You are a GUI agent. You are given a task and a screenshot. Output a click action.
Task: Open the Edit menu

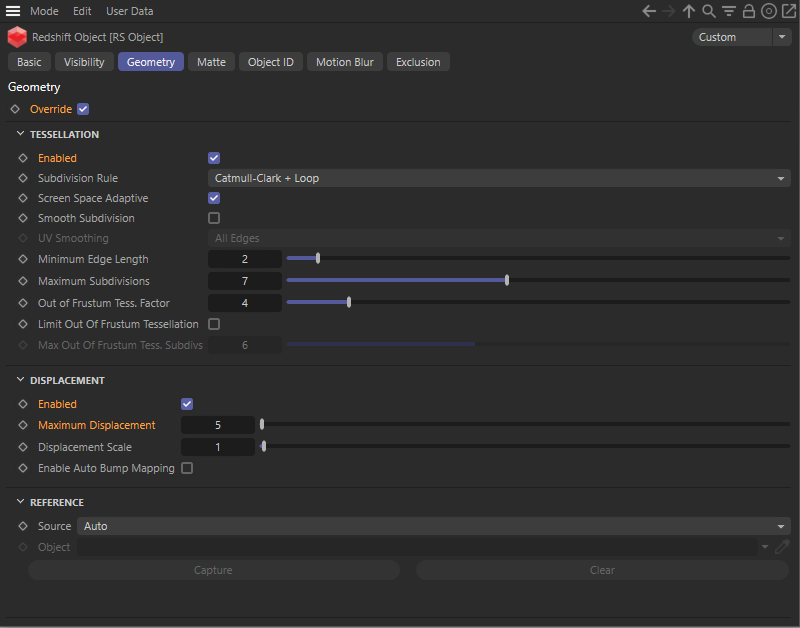(82, 11)
